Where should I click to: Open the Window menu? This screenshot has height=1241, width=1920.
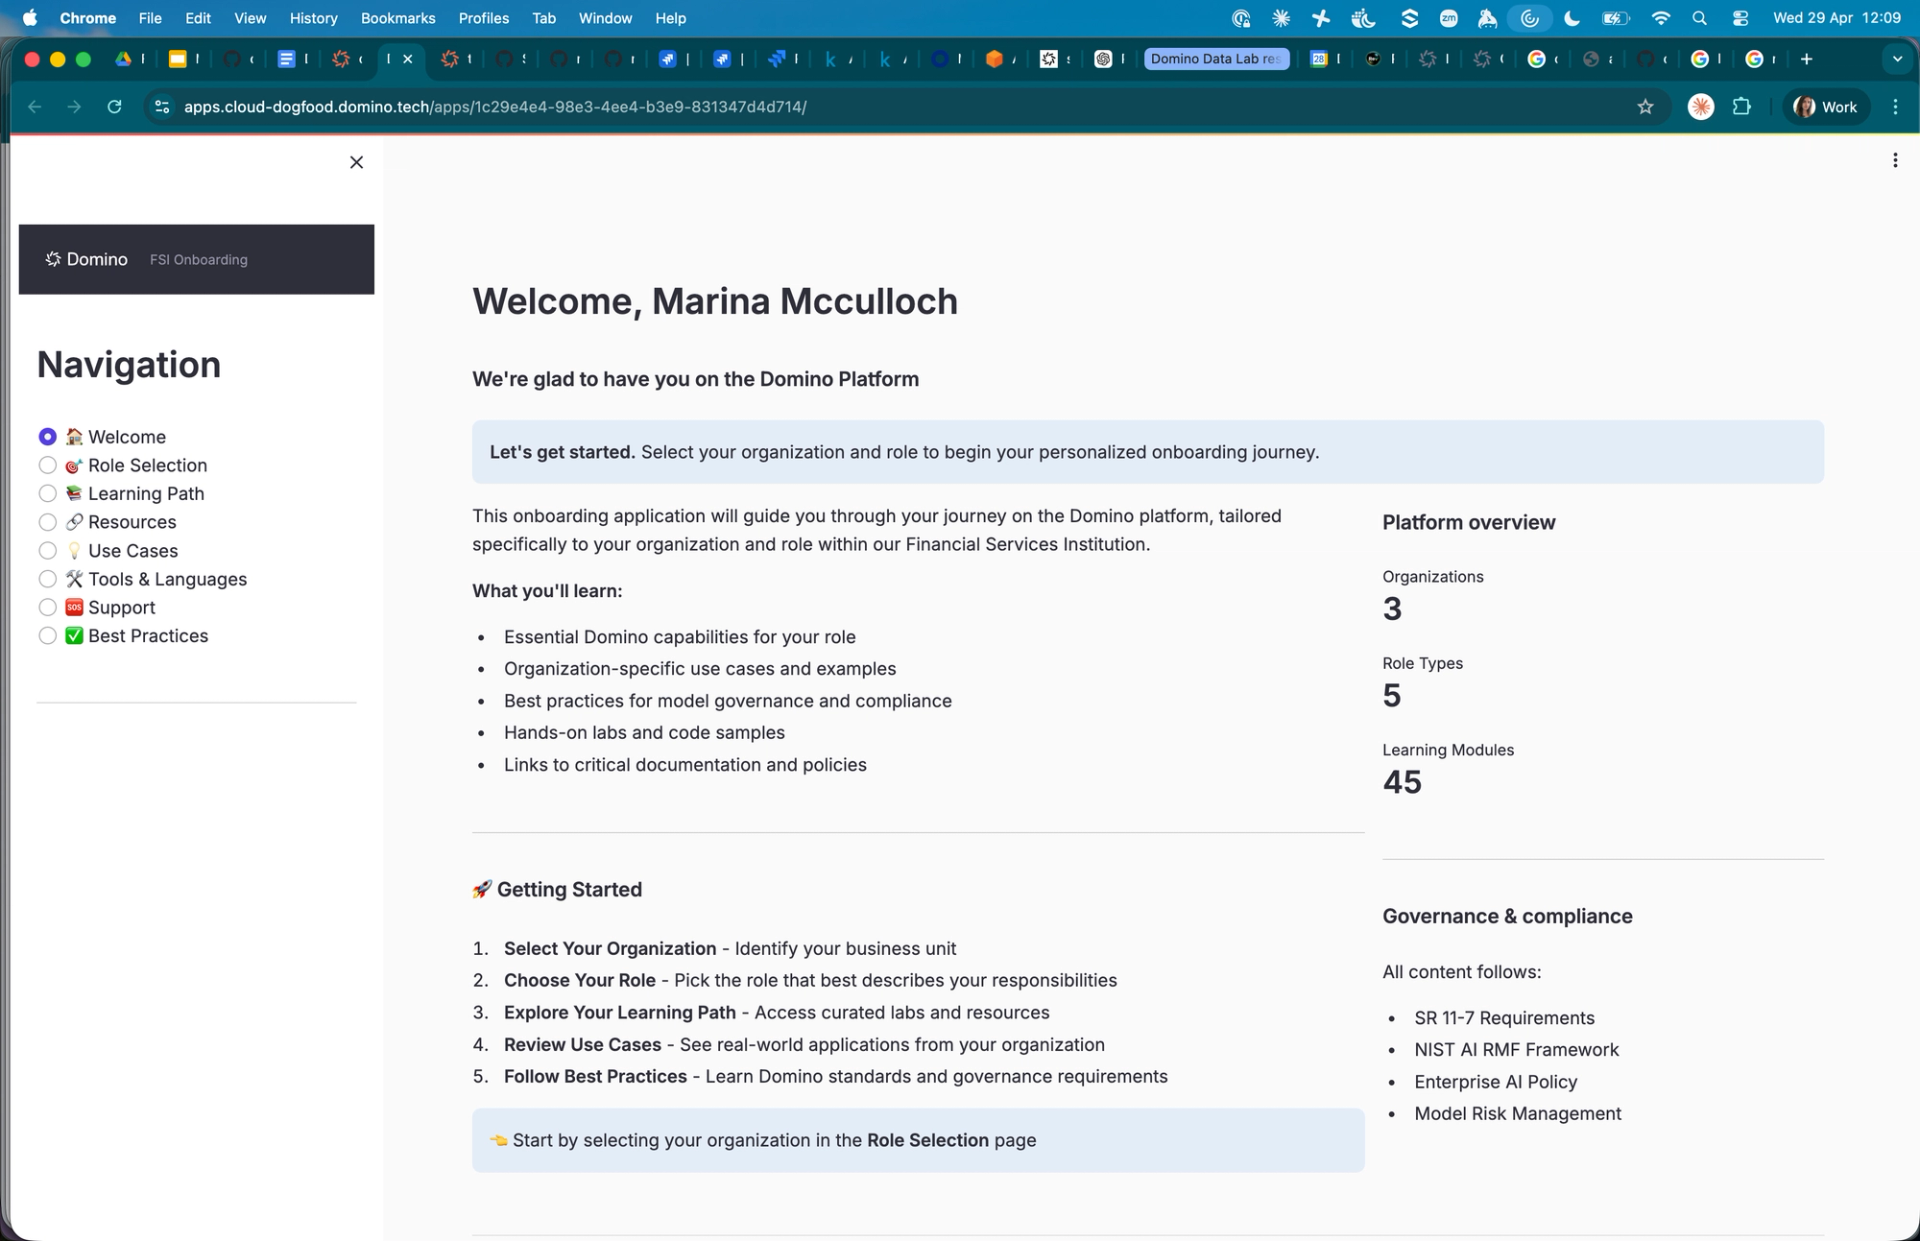605,18
